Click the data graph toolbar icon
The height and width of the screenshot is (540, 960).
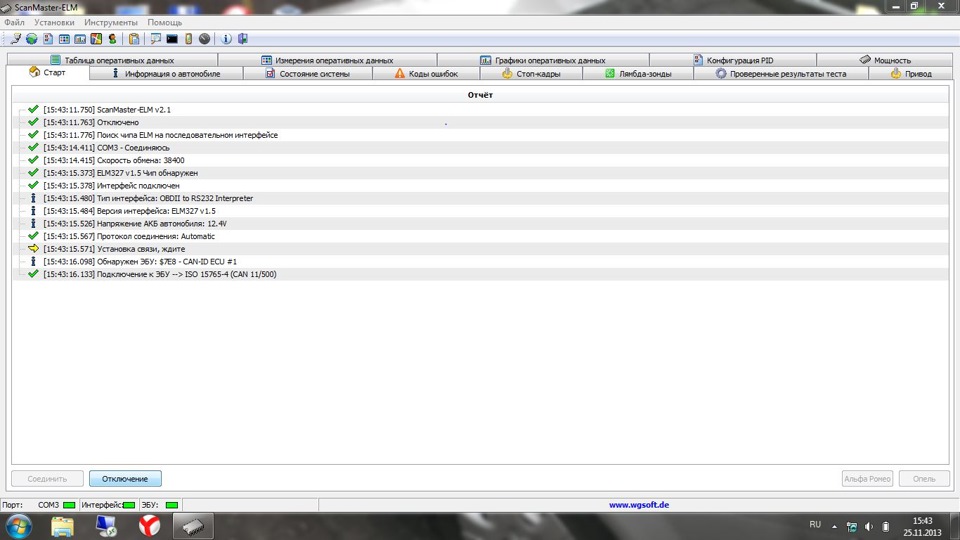tap(80, 39)
